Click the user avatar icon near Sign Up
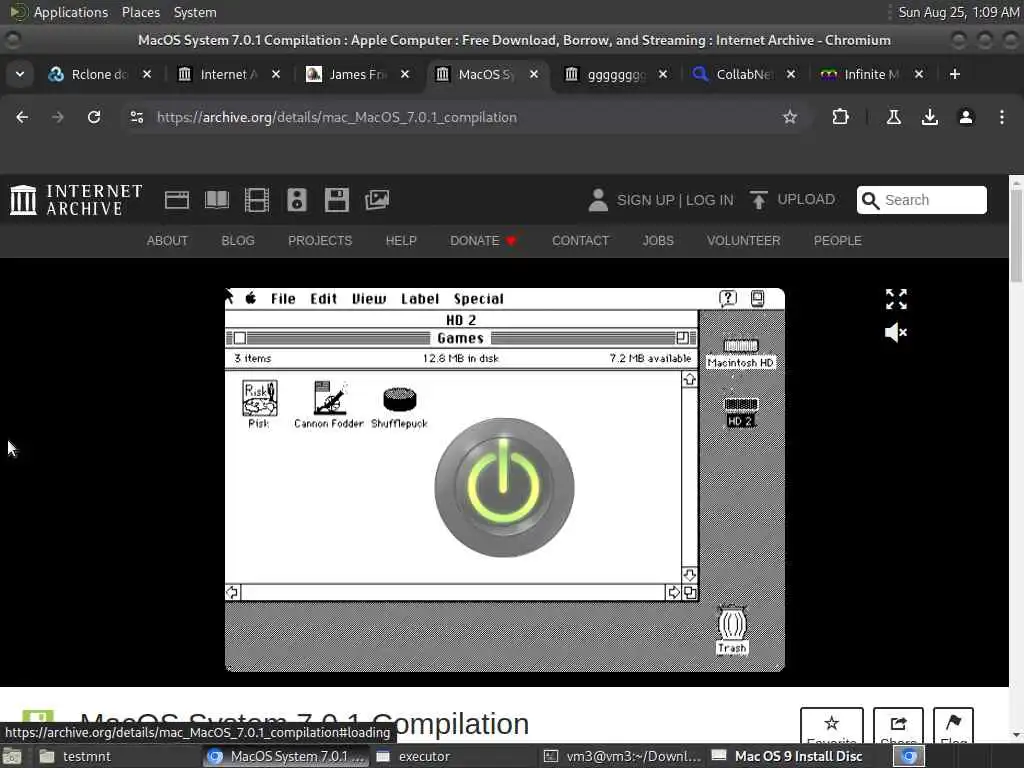The width and height of the screenshot is (1024, 768). click(x=598, y=200)
